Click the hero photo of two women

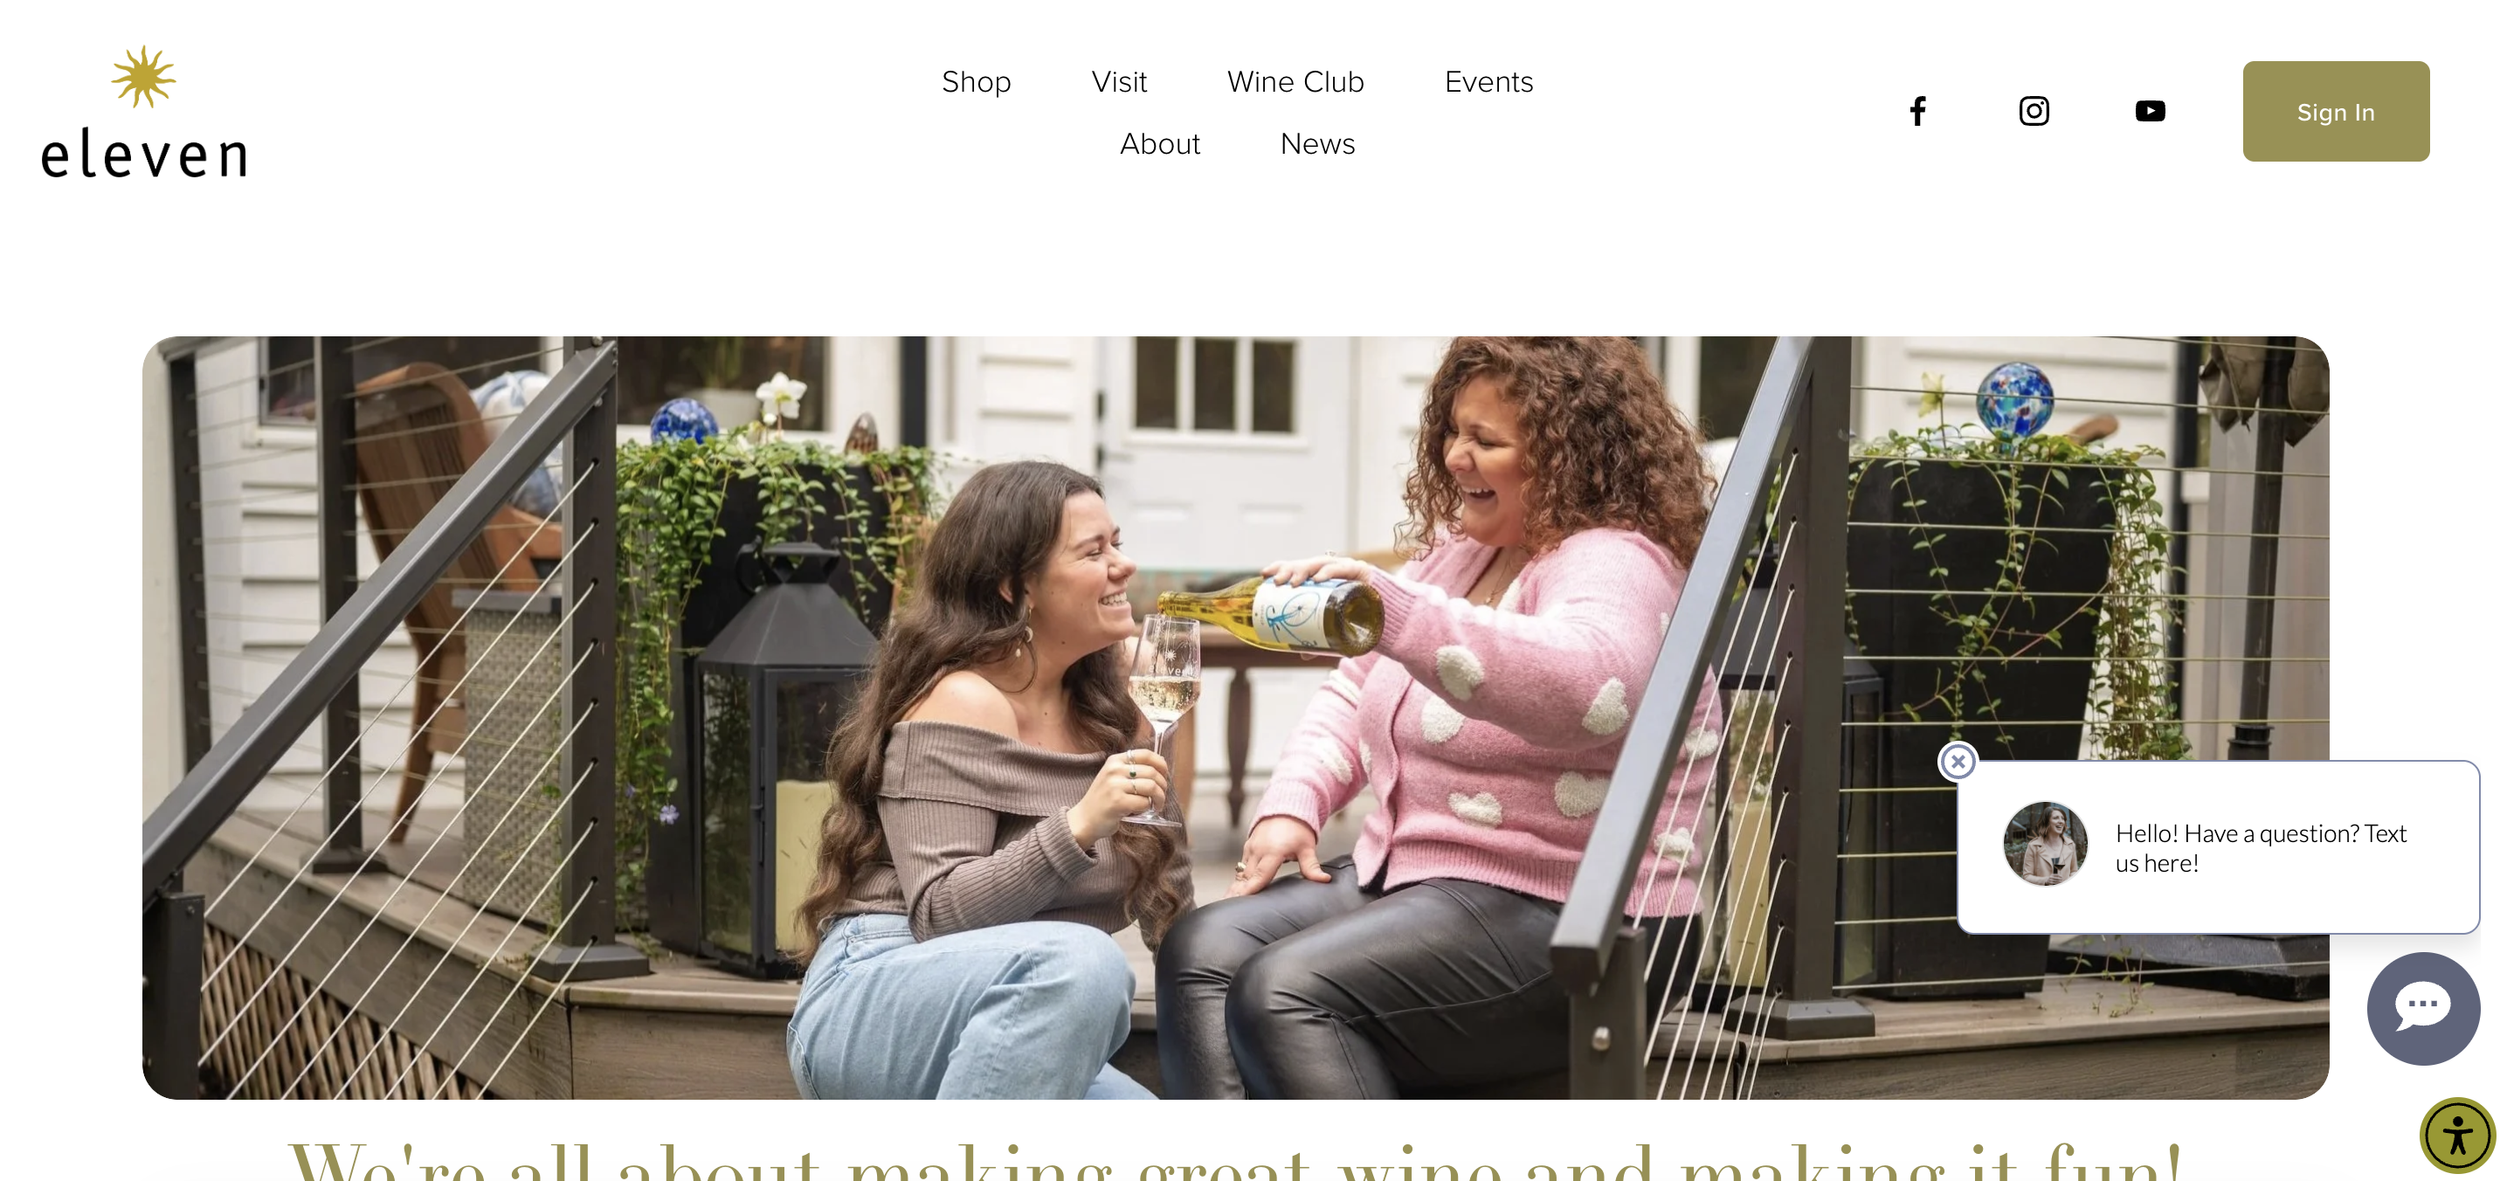point(1235,717)
